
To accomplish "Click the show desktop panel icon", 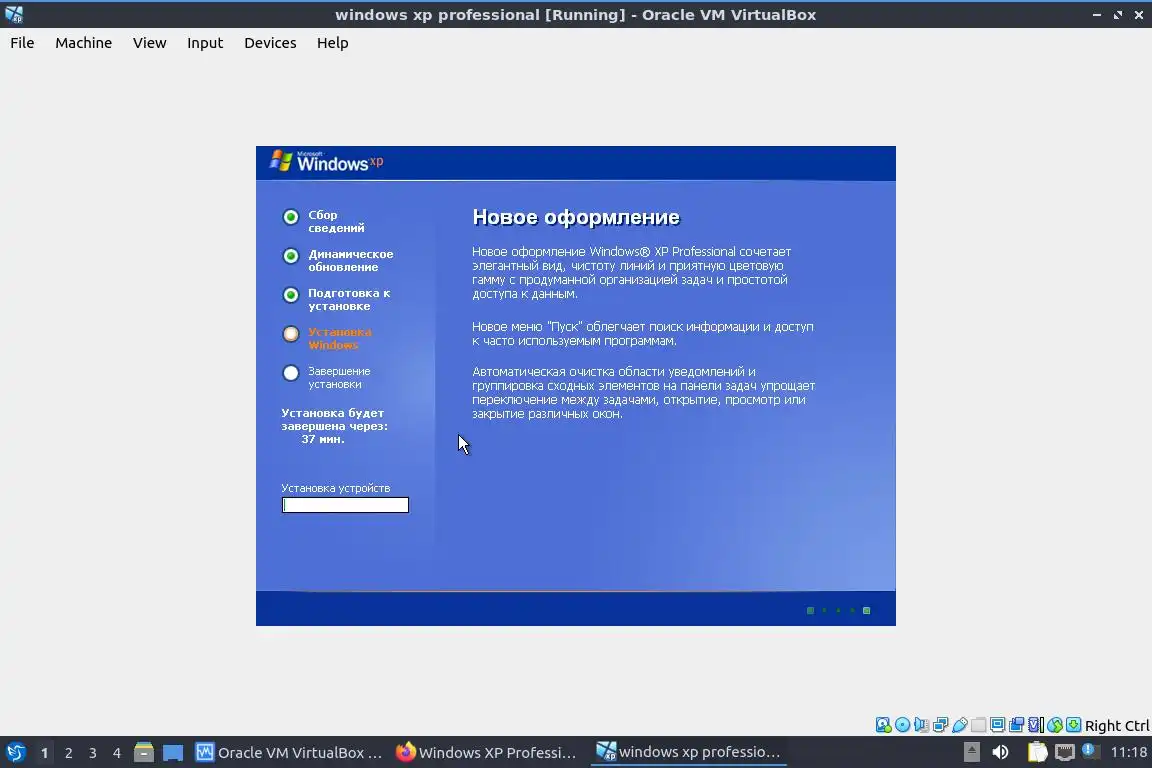I will tap(173, 753).
